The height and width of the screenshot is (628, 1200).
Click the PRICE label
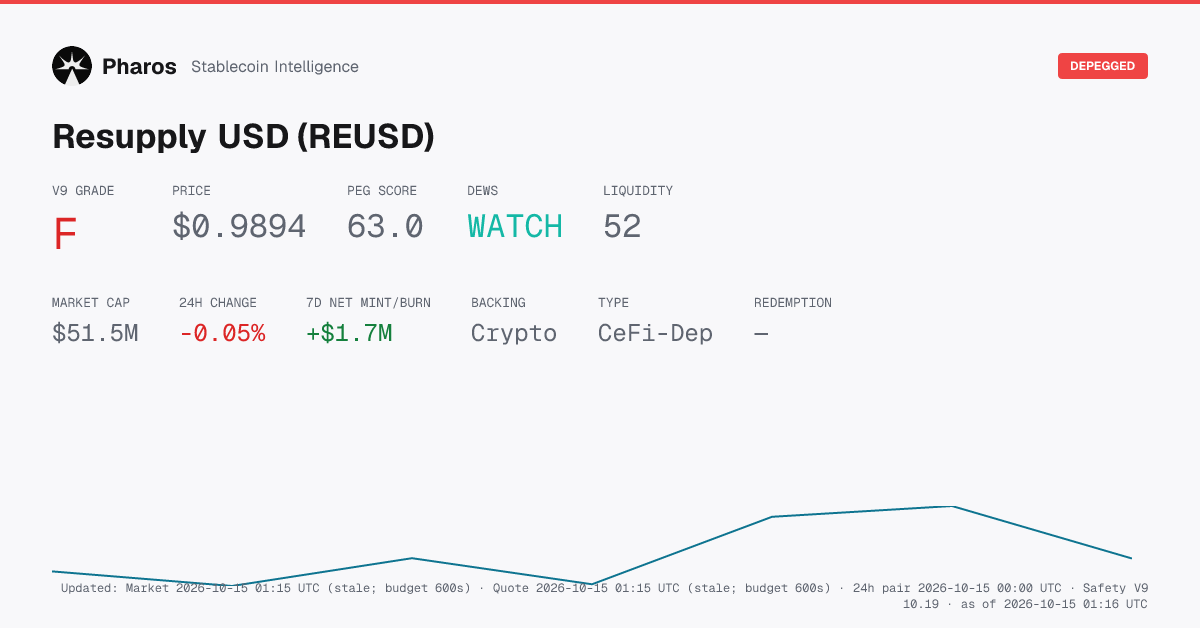(x=191, y=191)
